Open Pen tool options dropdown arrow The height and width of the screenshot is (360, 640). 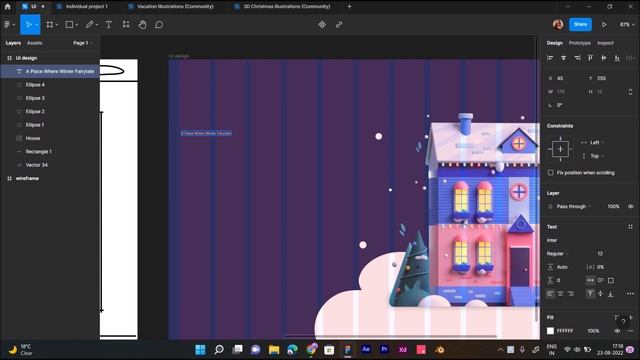point(97,25)
